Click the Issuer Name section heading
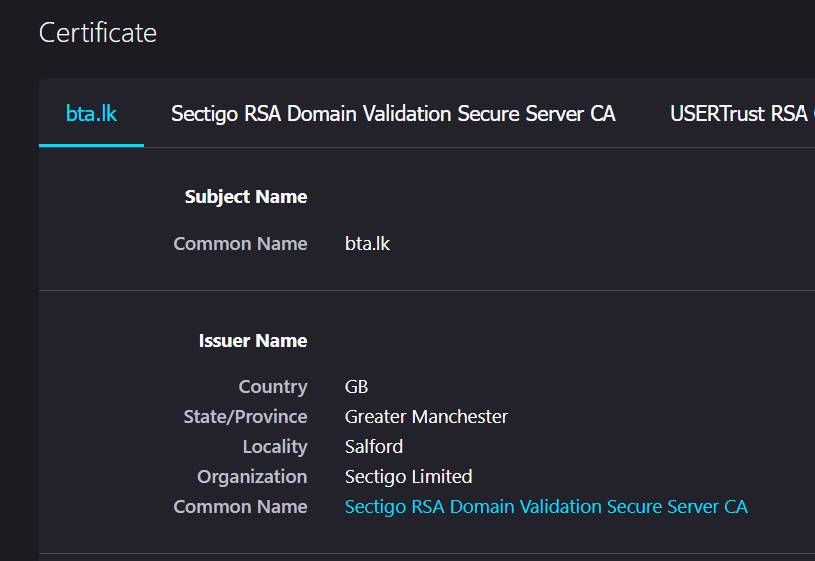 (x=253, y=341)
